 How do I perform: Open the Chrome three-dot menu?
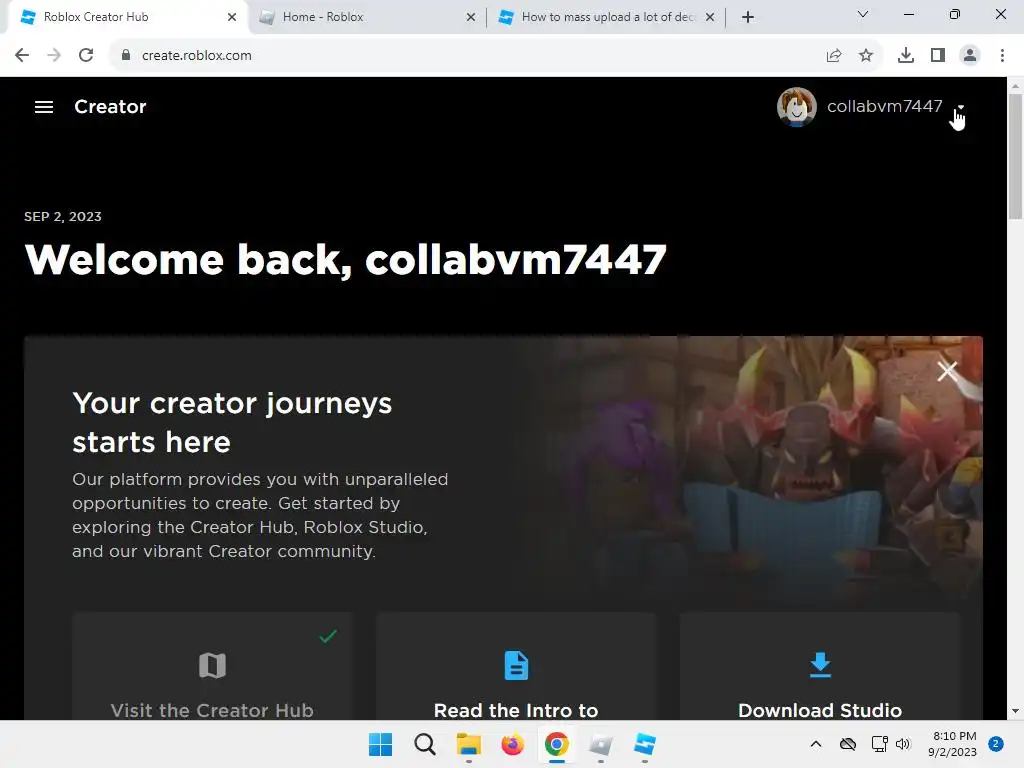tap(1002, 56)
